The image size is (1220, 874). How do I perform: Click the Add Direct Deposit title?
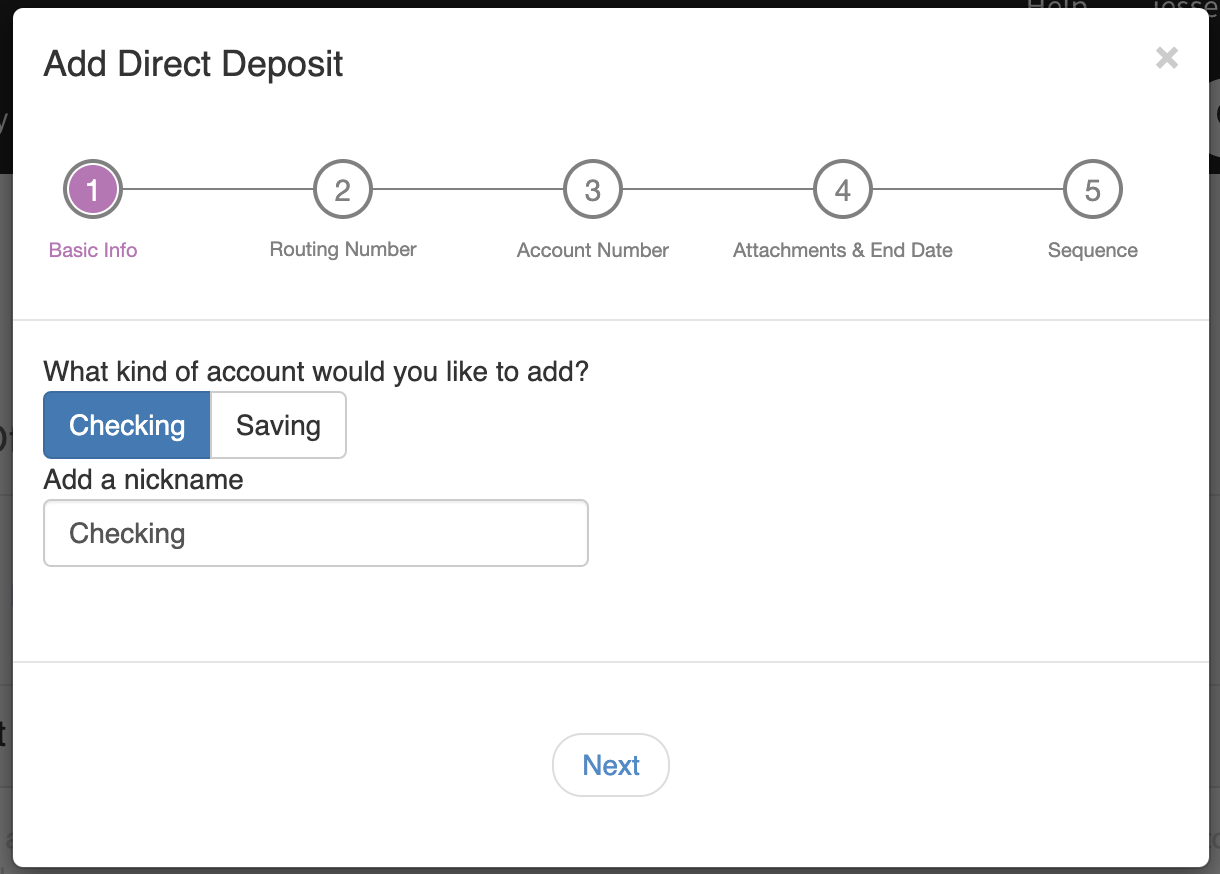(194, 64)
